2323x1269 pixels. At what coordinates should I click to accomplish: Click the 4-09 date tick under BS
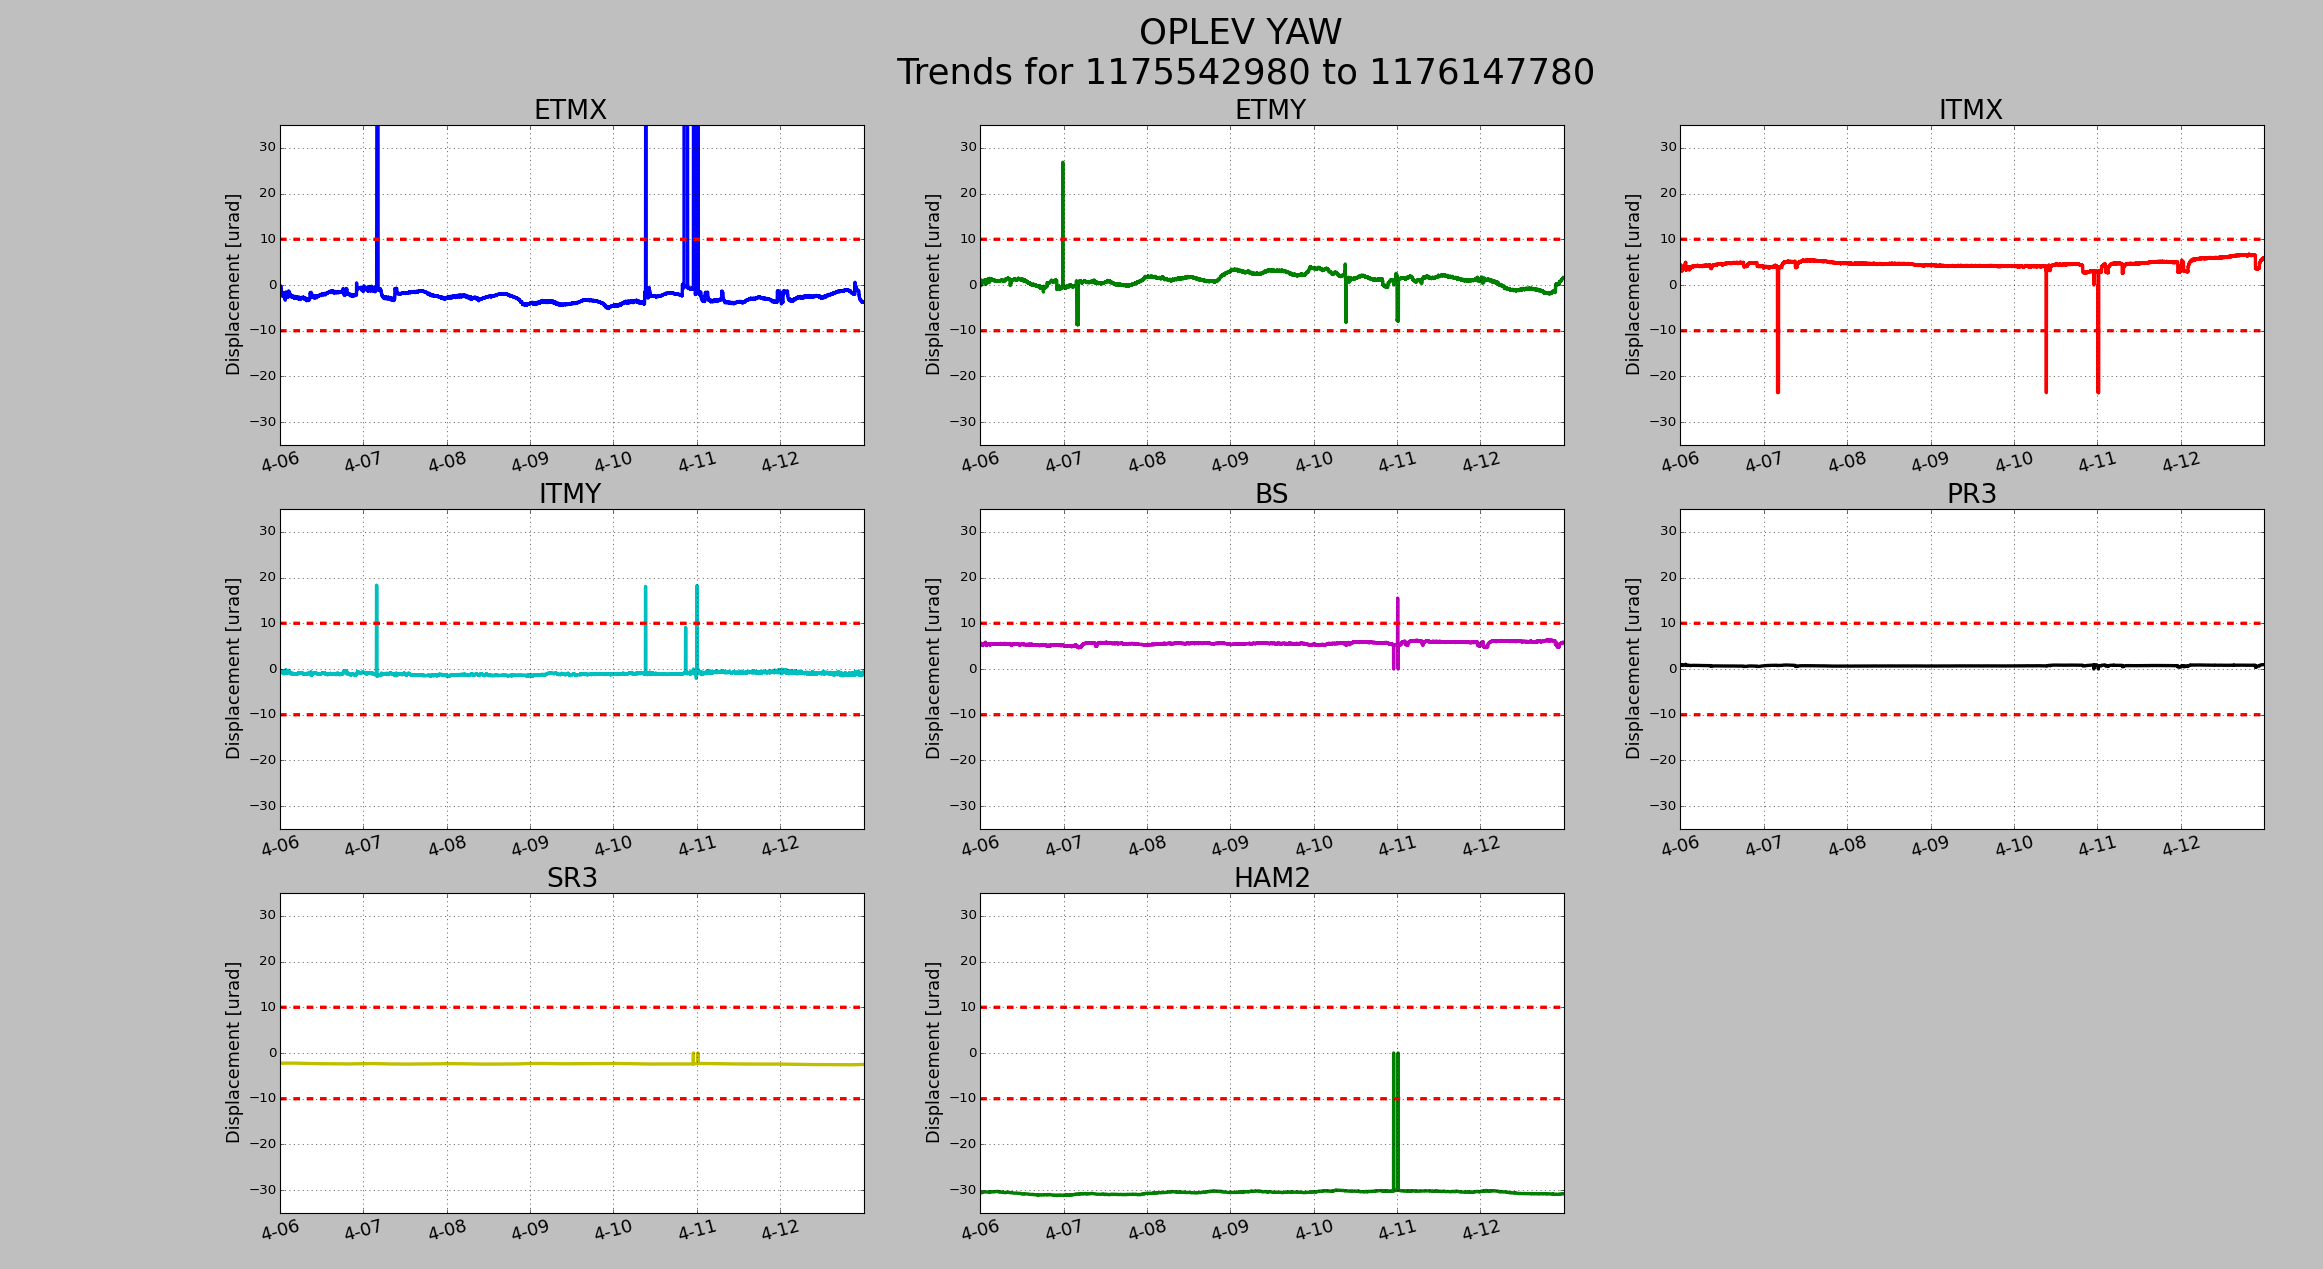(x=1230, y=845)
